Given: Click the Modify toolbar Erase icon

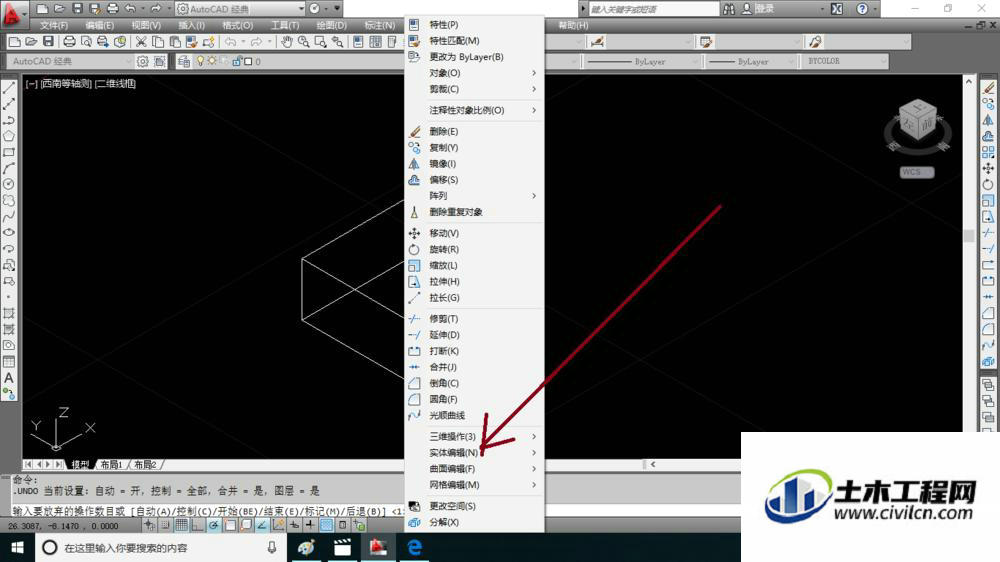Looking at the screenshot, I should click(x=988, y=87).
